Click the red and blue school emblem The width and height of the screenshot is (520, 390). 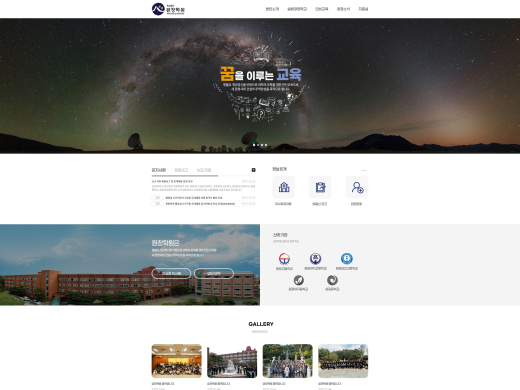[284, 258]
